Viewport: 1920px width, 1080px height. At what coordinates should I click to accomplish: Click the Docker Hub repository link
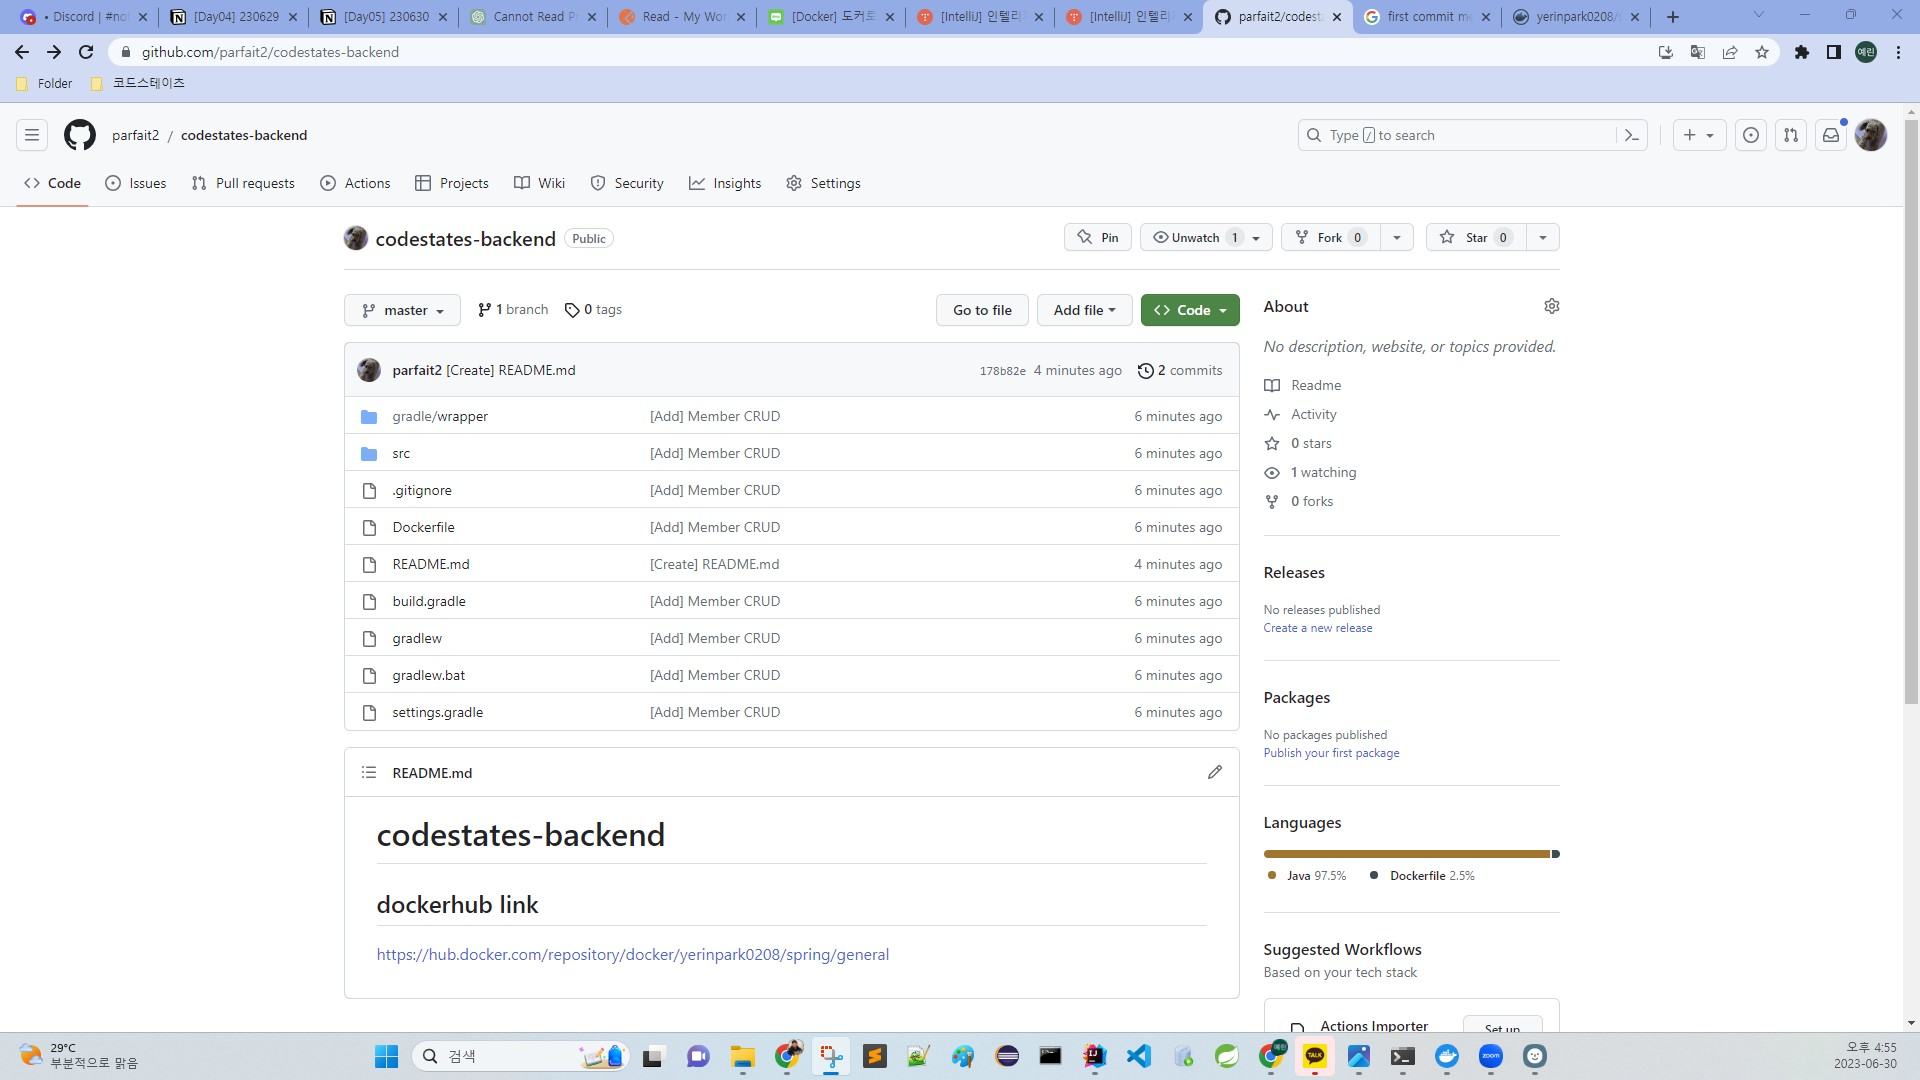(x=632, y=954)
